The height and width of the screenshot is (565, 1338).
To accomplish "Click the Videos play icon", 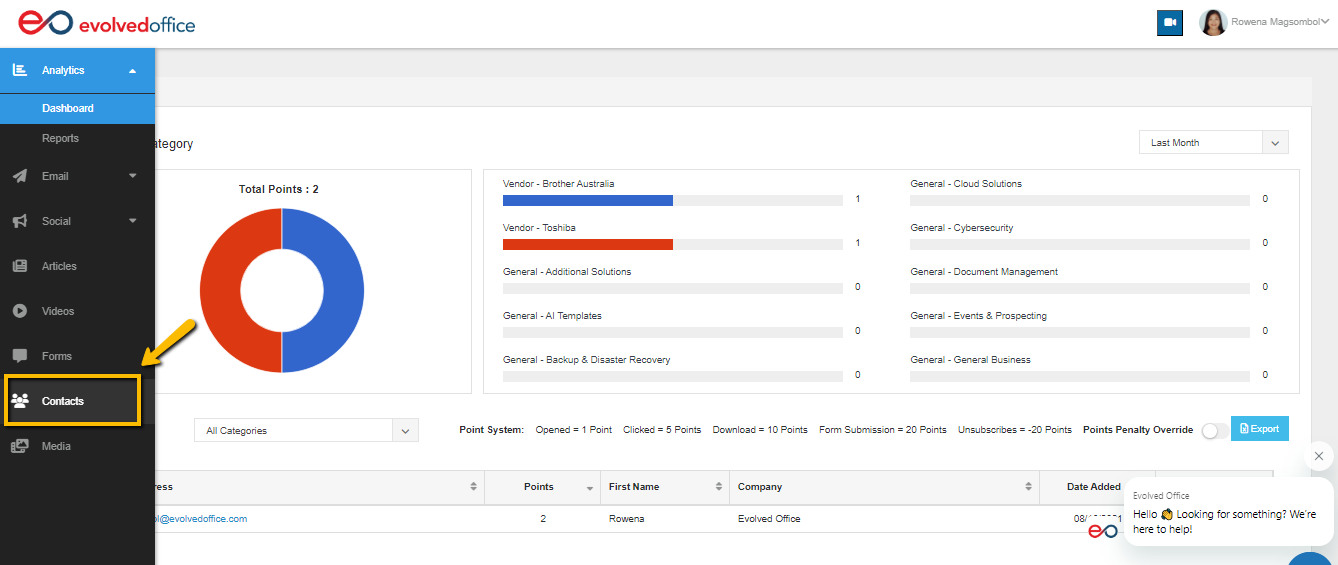I will (x=20, y=311).
